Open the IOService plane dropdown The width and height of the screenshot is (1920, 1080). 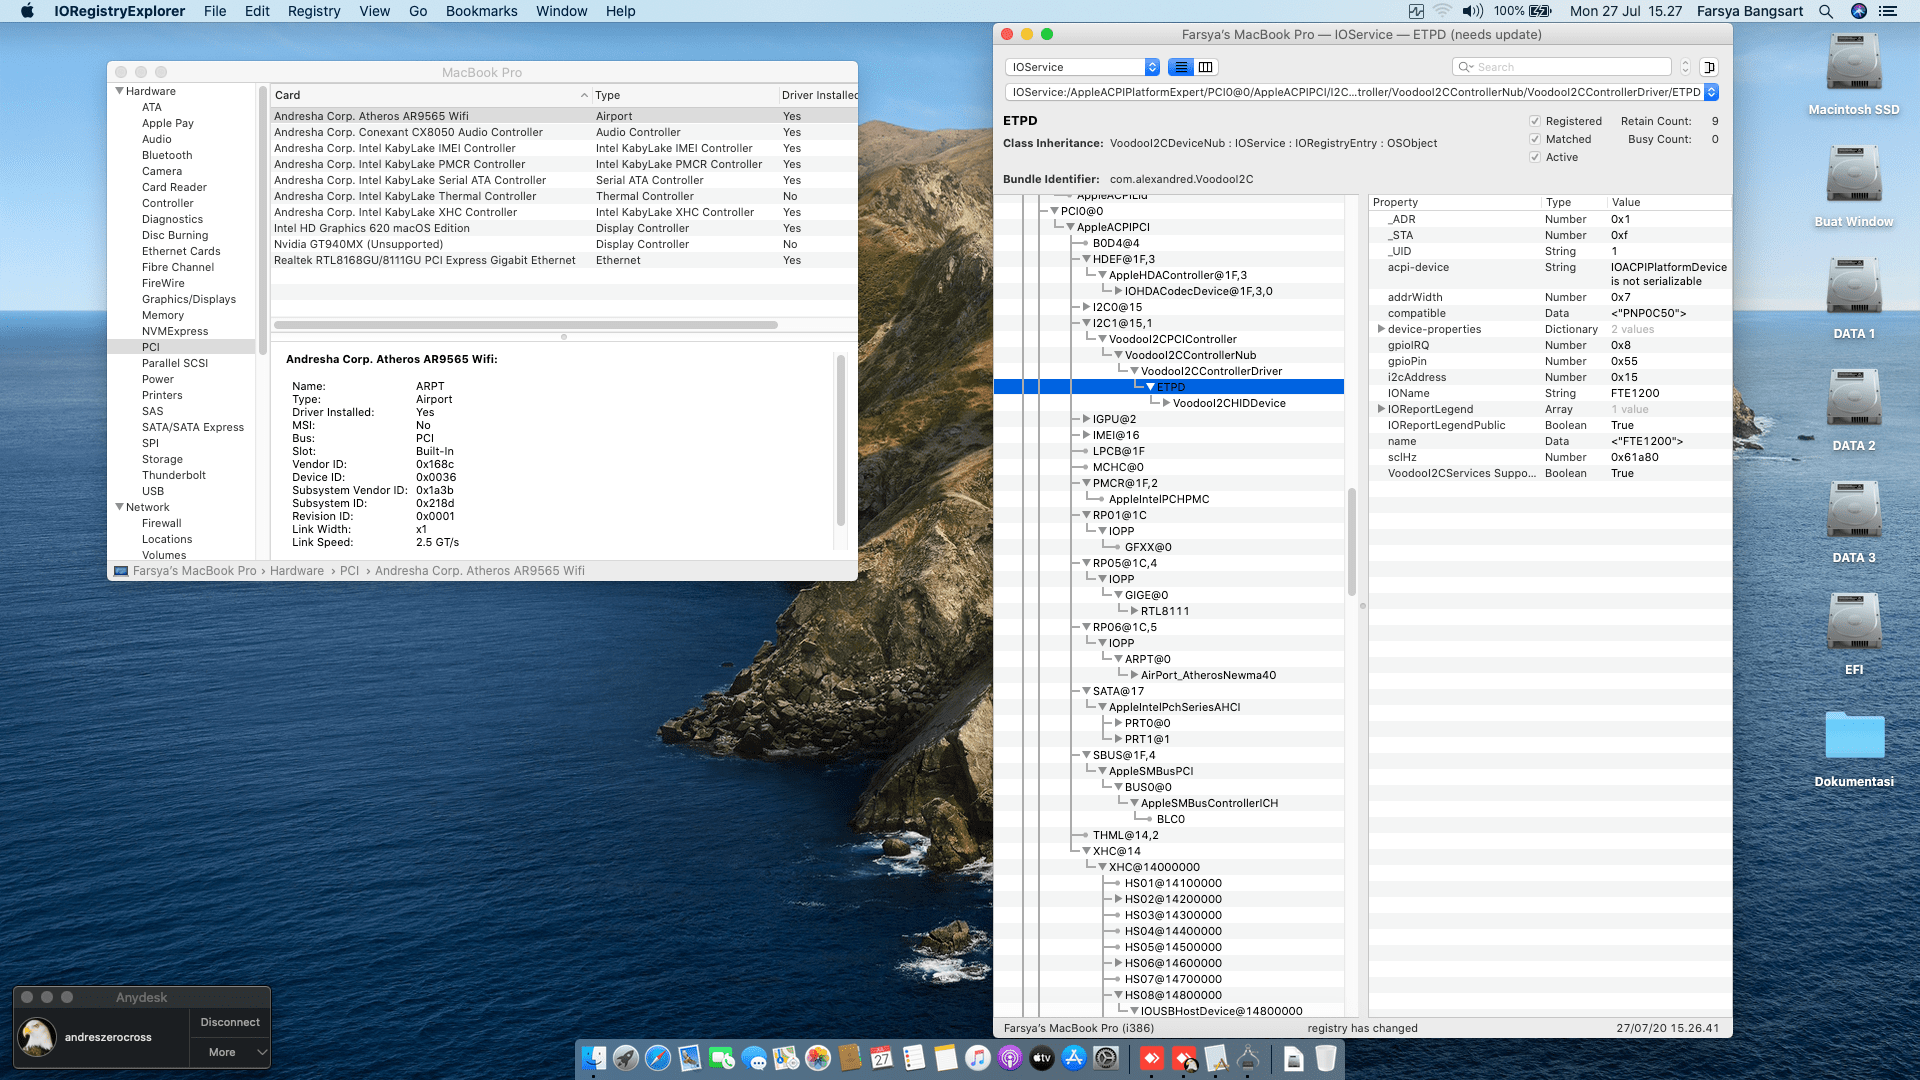click(x=1082, y=67)
